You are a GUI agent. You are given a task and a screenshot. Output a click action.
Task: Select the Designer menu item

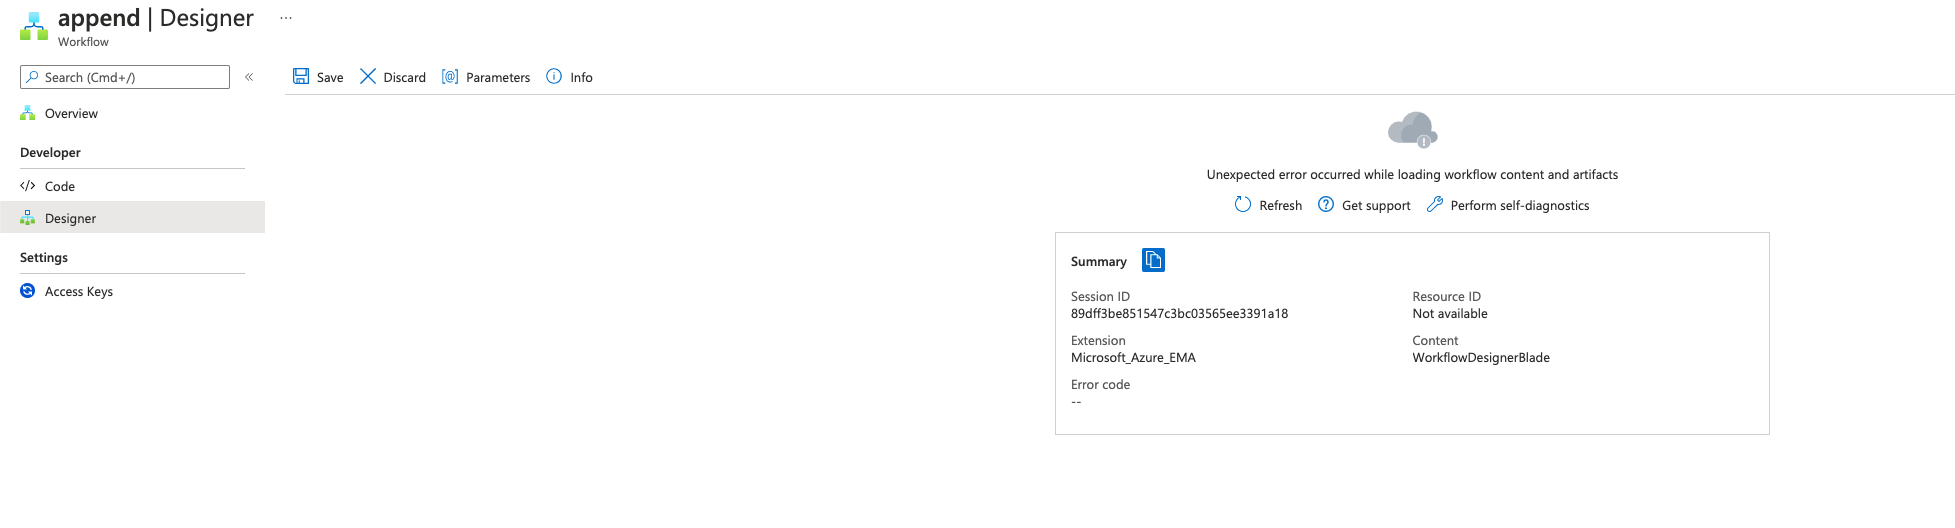pyautogui.click(x=132, y=218)
